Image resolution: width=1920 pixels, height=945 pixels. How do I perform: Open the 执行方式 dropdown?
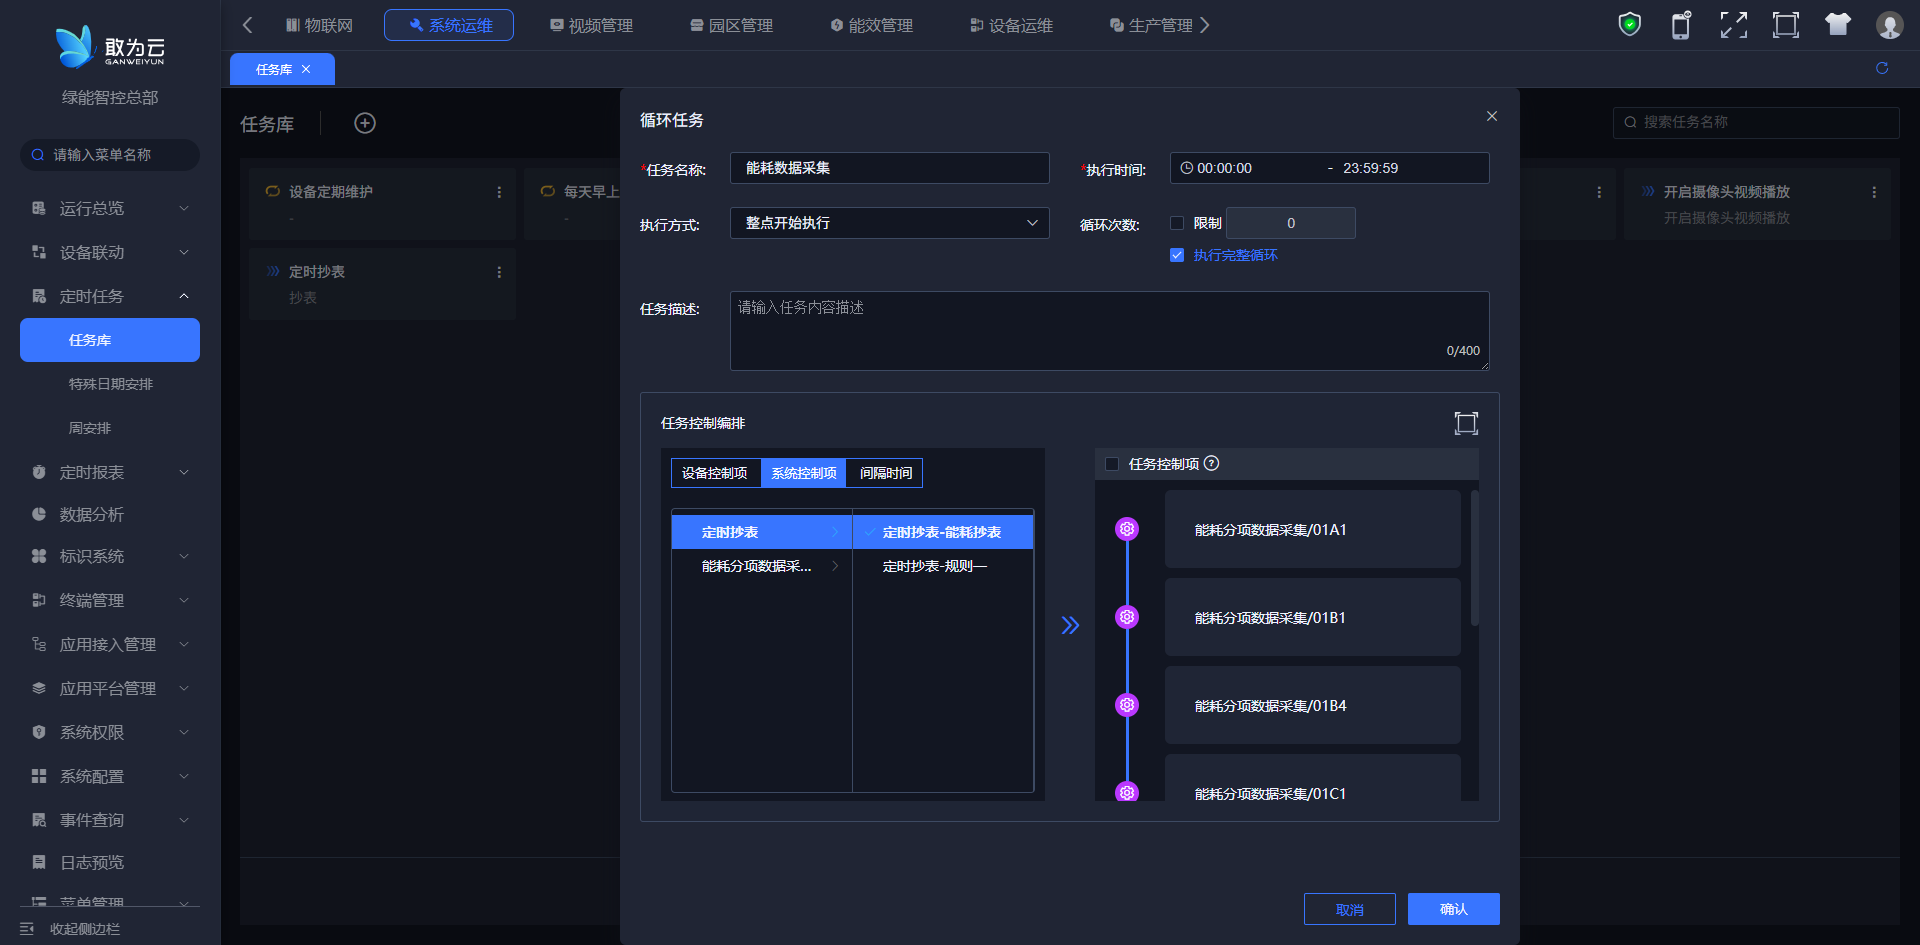(889, 223)
